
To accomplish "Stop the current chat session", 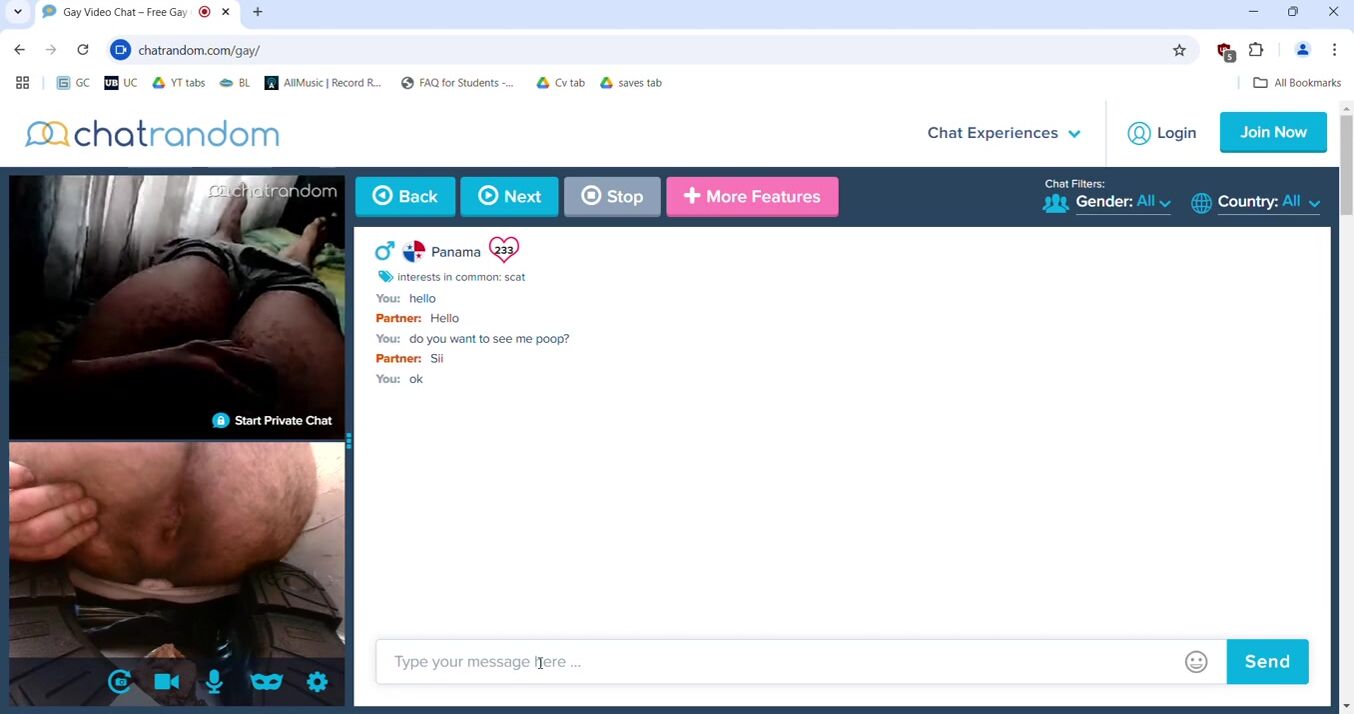I will click(x=612, y=197).
